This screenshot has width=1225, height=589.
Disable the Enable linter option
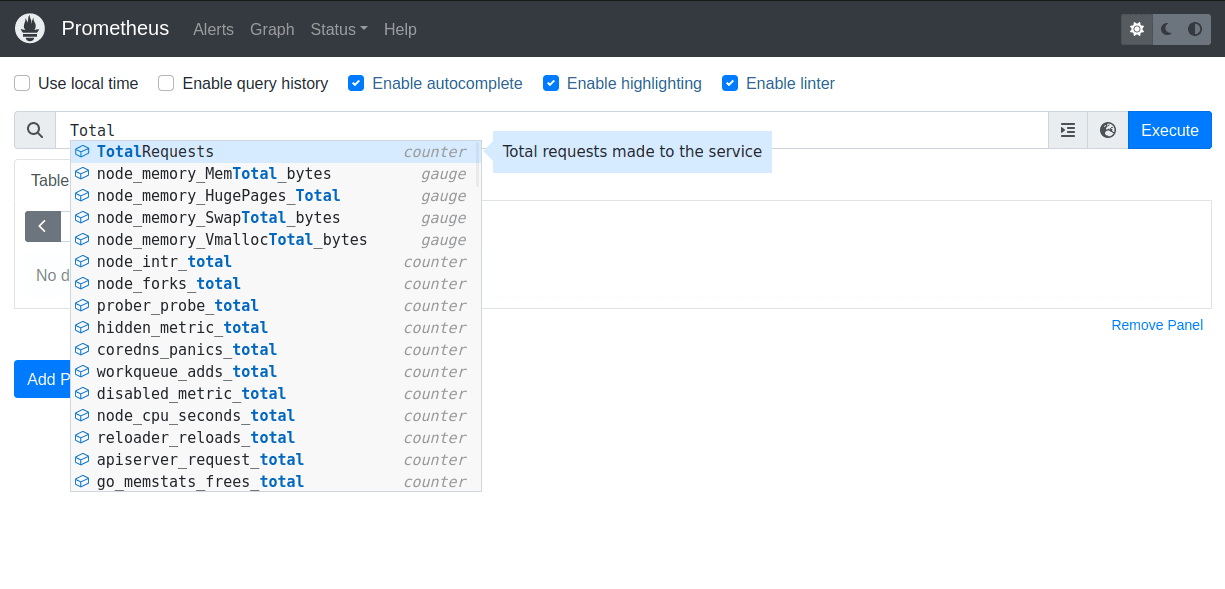click(730, 83)
